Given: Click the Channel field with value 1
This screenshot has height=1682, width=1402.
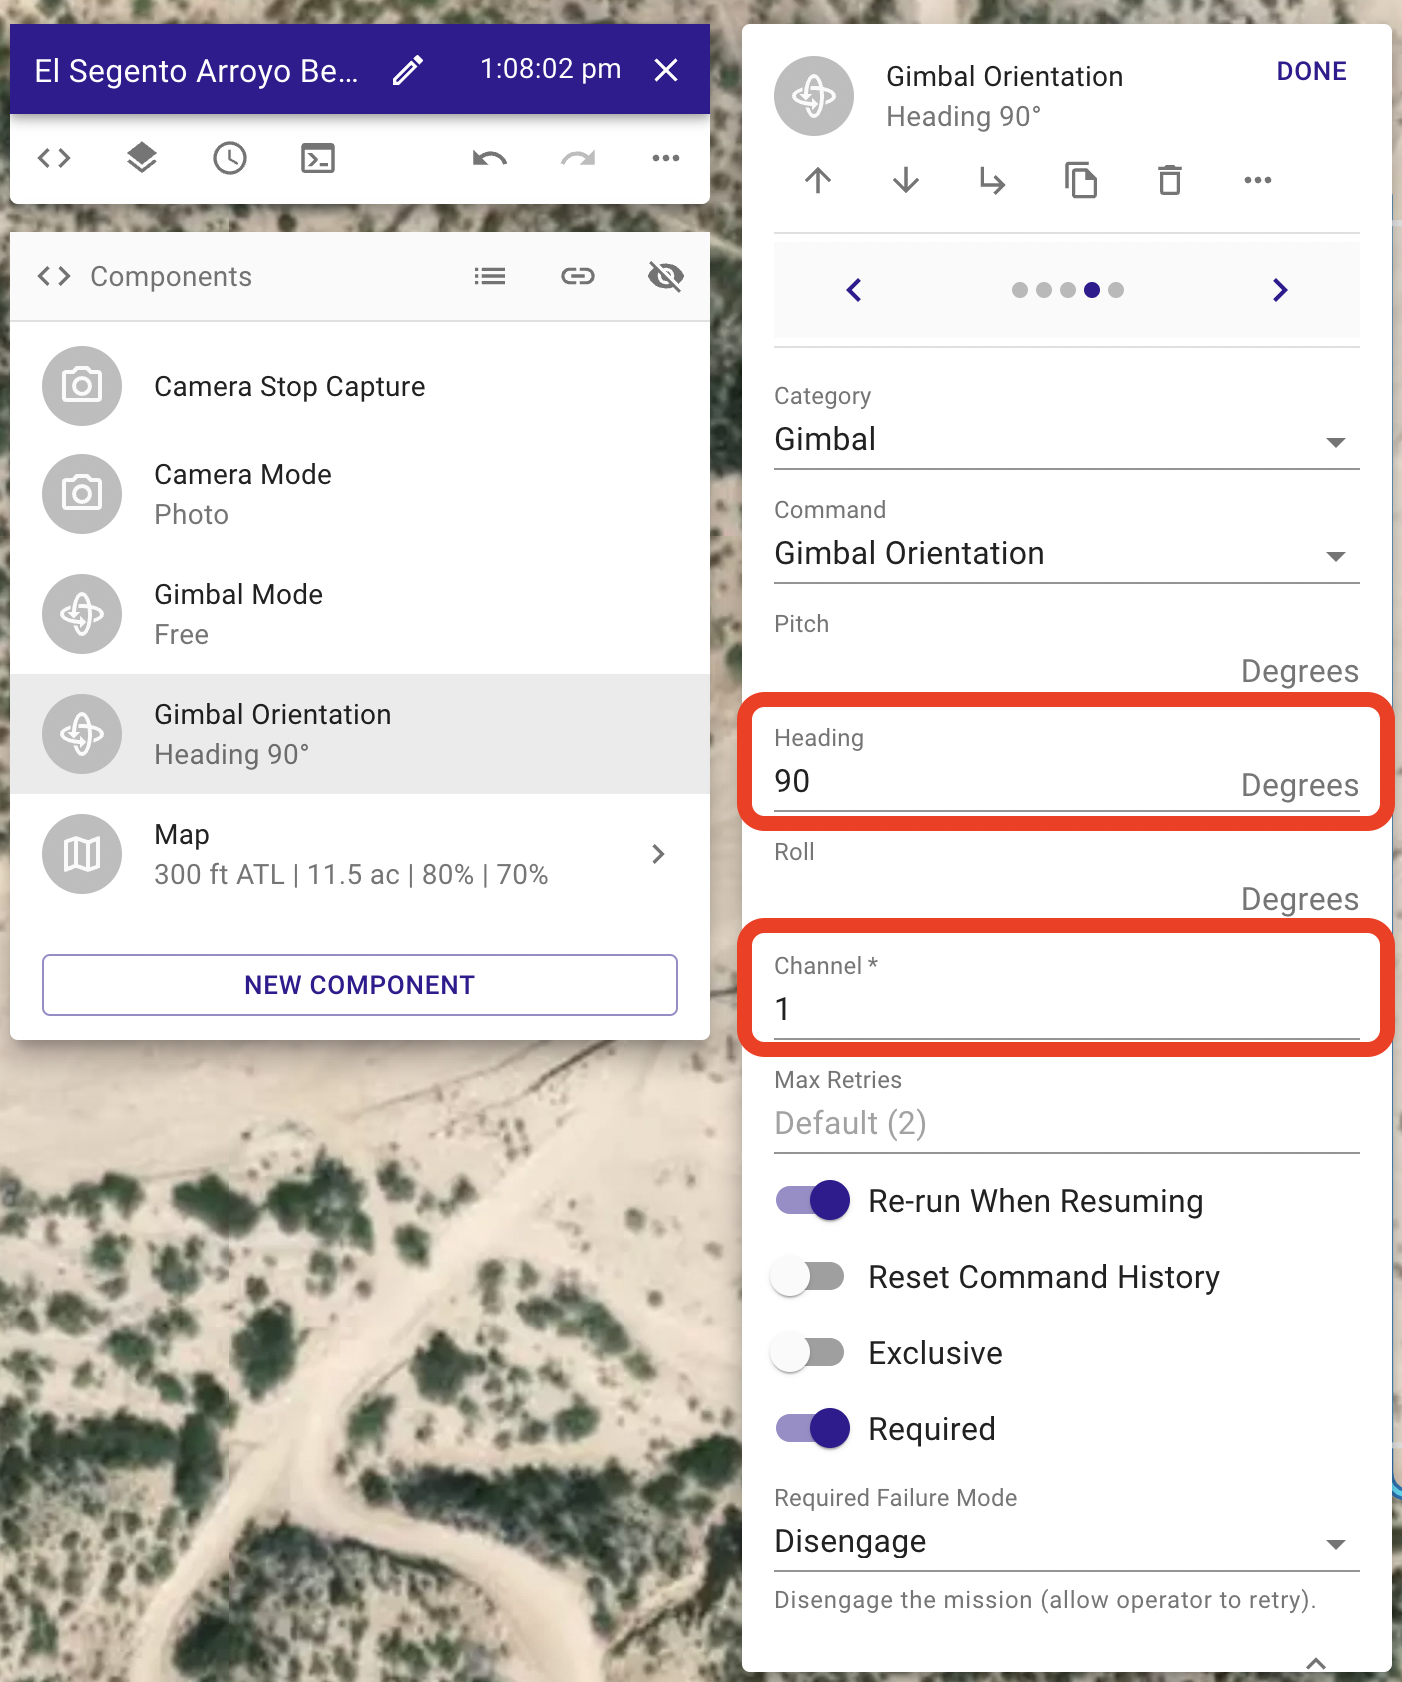Looking at the screenshot, I should click(x=1067, y=1010).
